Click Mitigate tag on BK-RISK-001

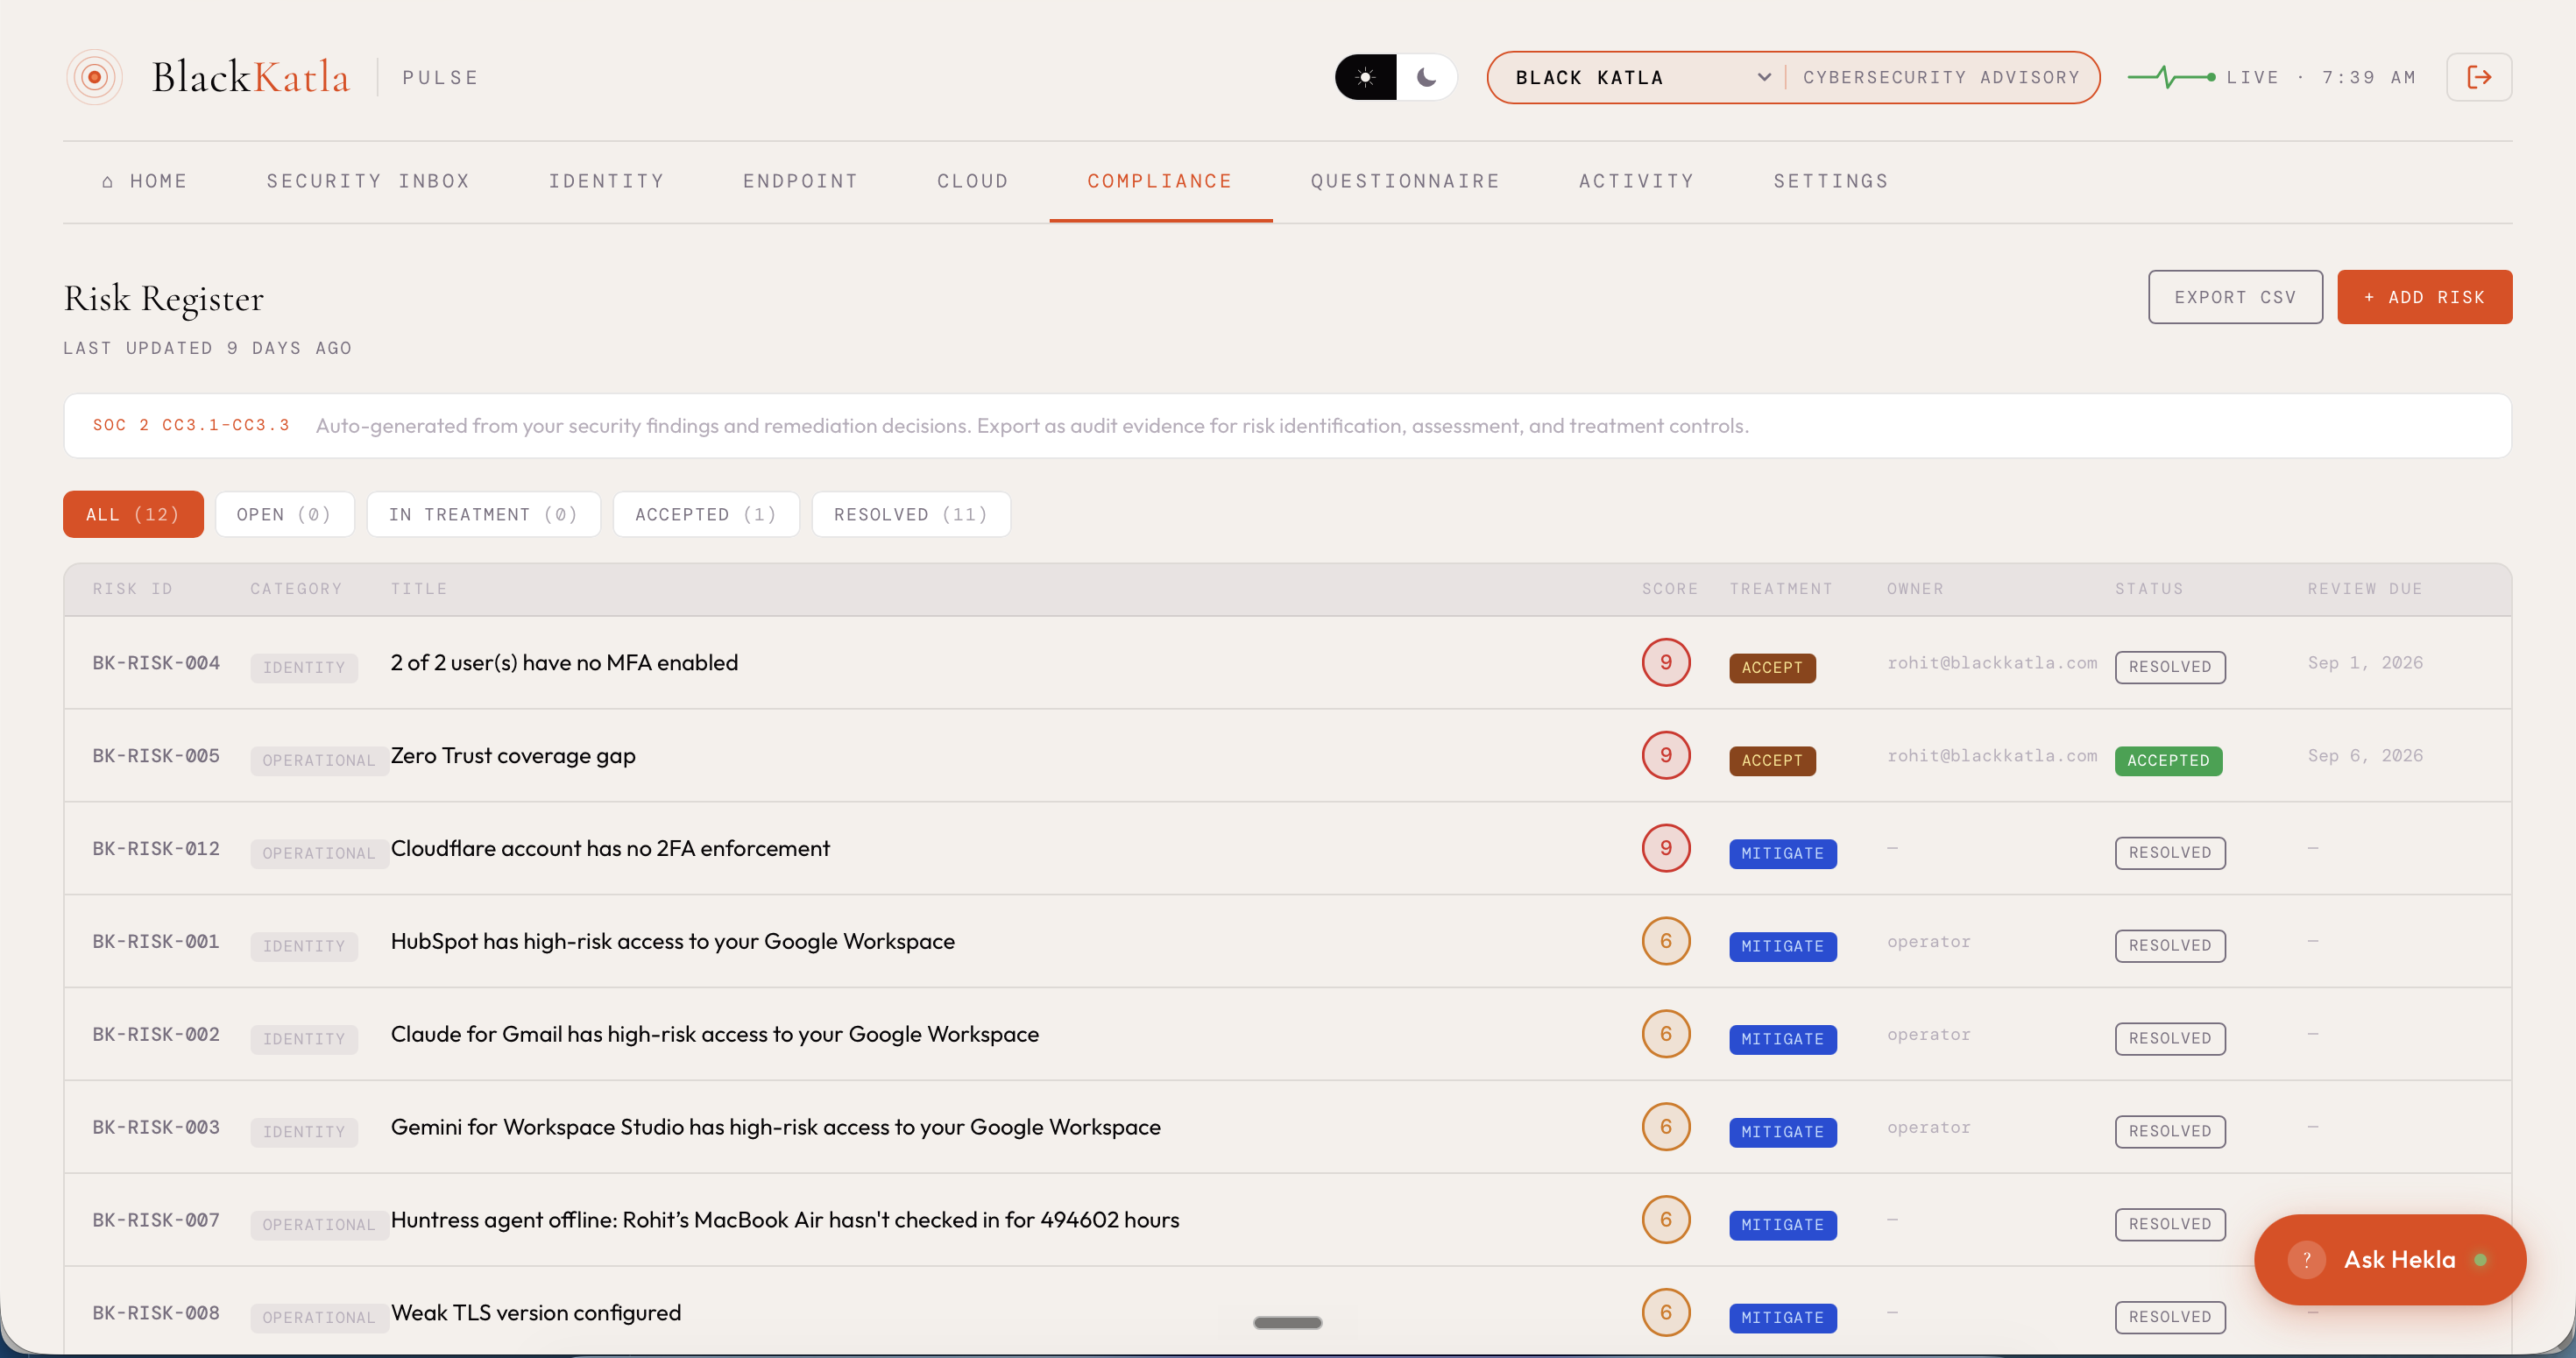[x=1782, y=947]
